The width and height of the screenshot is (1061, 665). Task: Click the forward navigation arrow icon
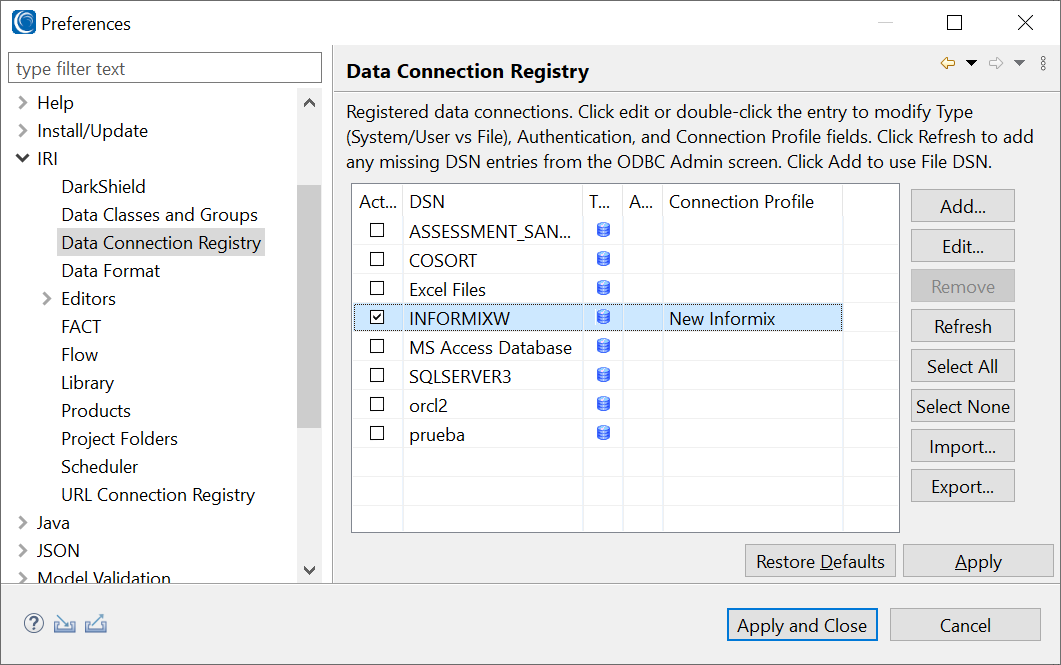tap(996, 64)
